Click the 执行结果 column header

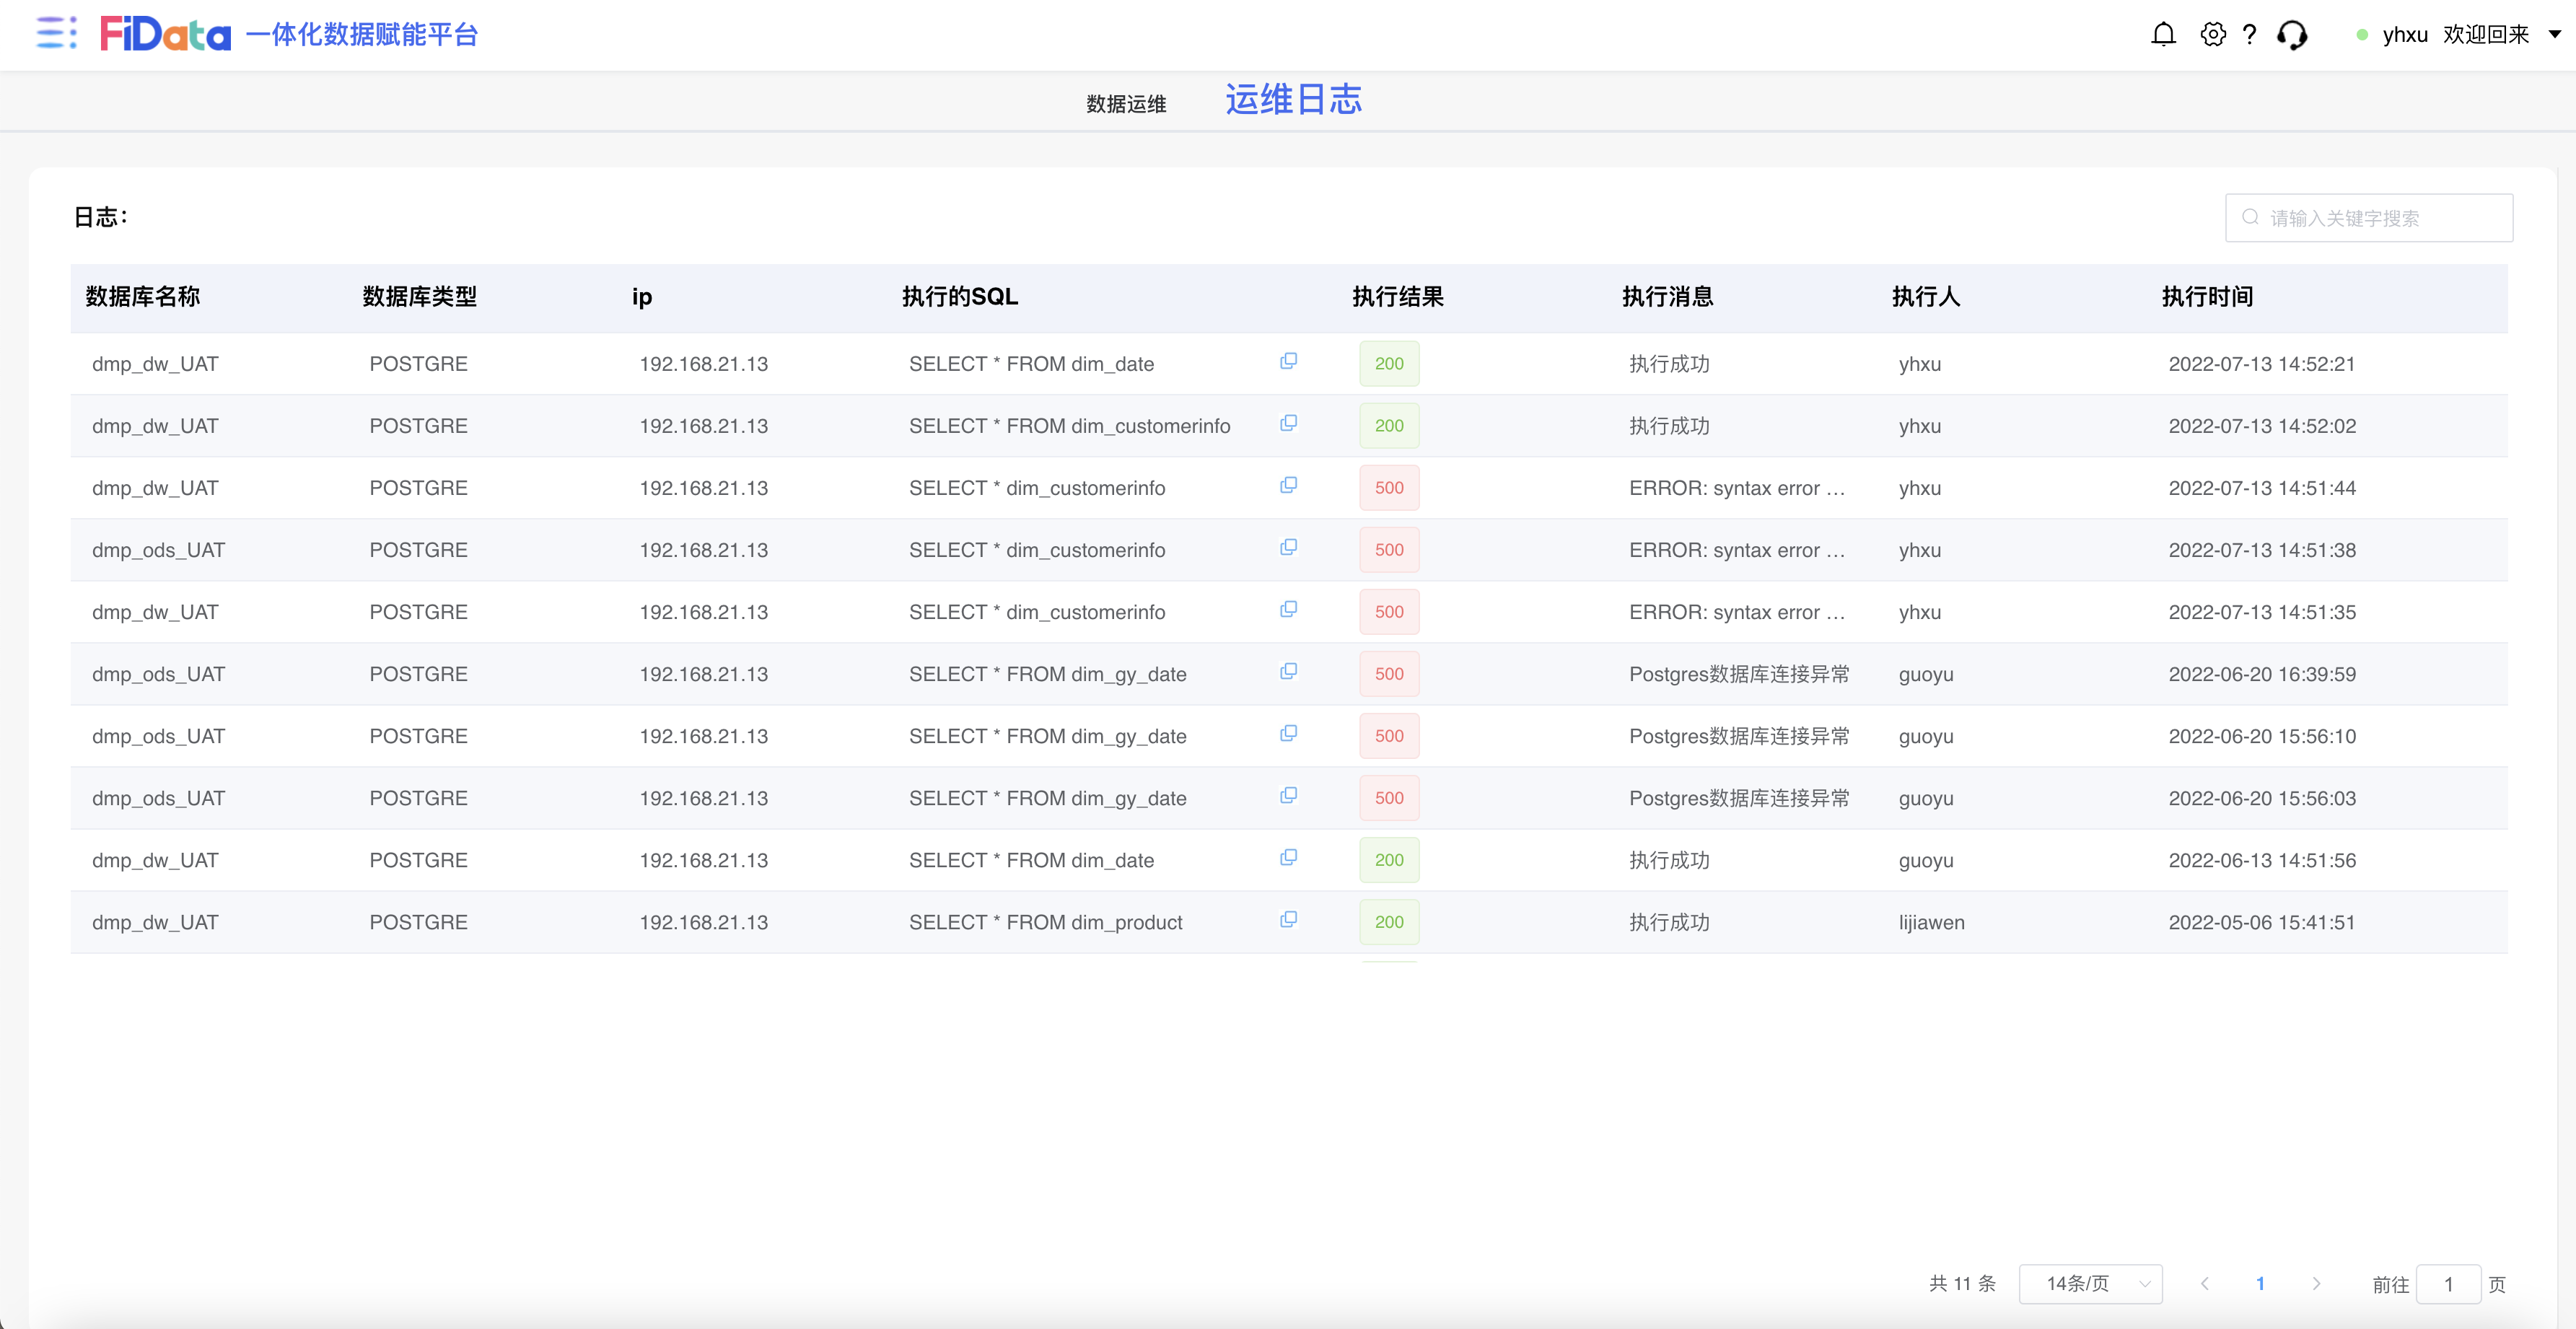point(1397,297)
